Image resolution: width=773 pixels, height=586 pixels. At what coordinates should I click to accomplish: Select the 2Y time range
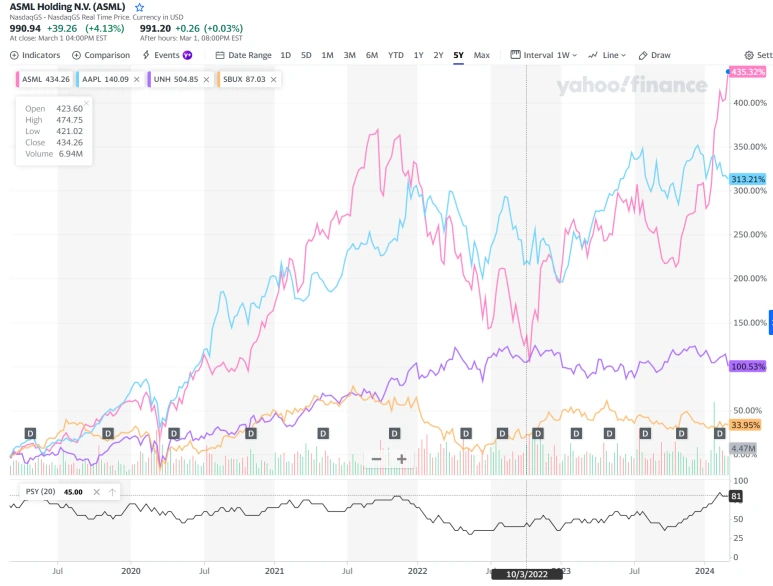tap(438, 55)
